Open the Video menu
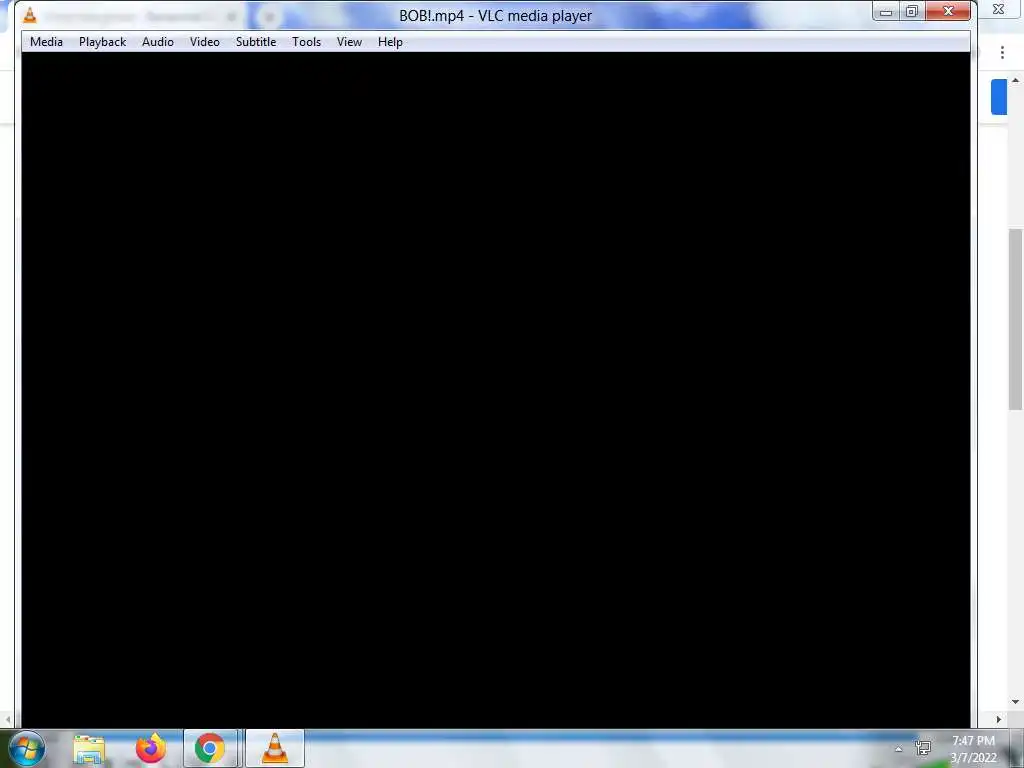The width and height of the screenshot is (1024, 768). (204, 42)
